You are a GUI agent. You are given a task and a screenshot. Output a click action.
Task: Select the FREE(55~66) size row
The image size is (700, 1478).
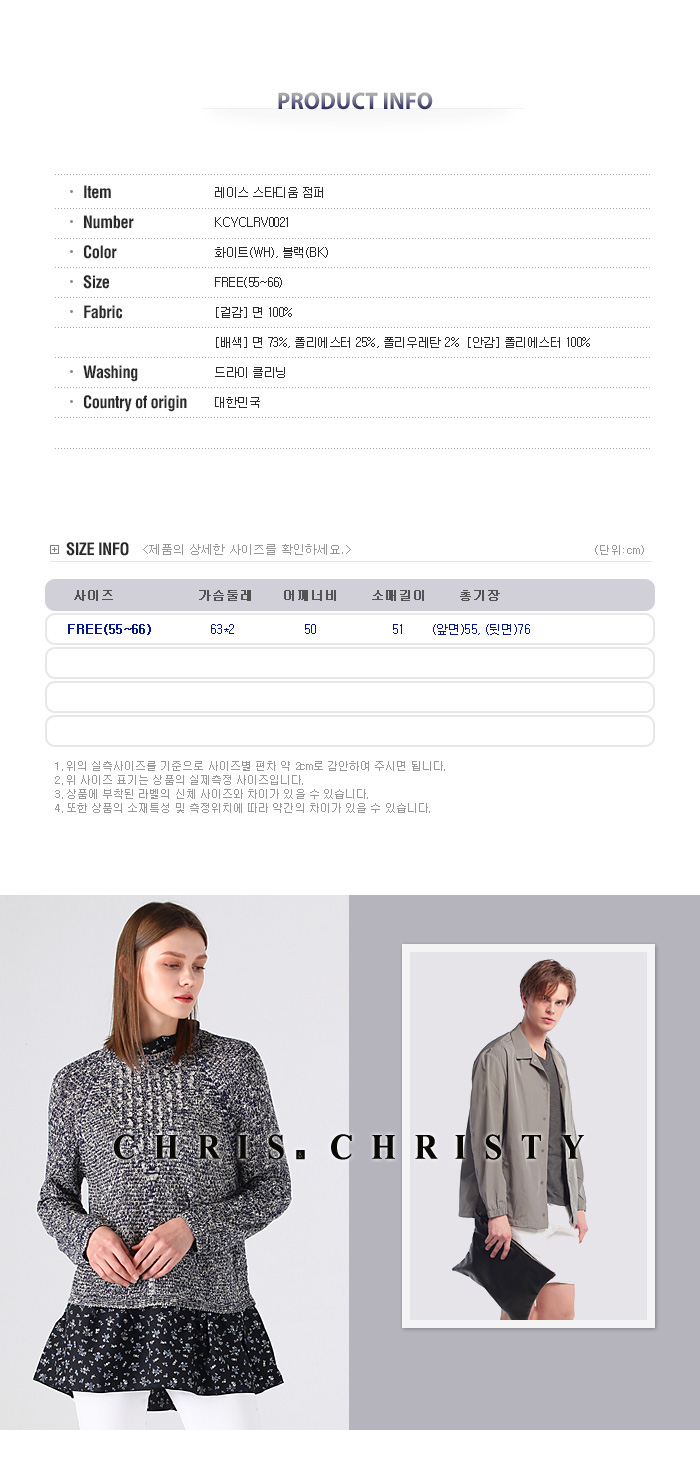(350, 629)
